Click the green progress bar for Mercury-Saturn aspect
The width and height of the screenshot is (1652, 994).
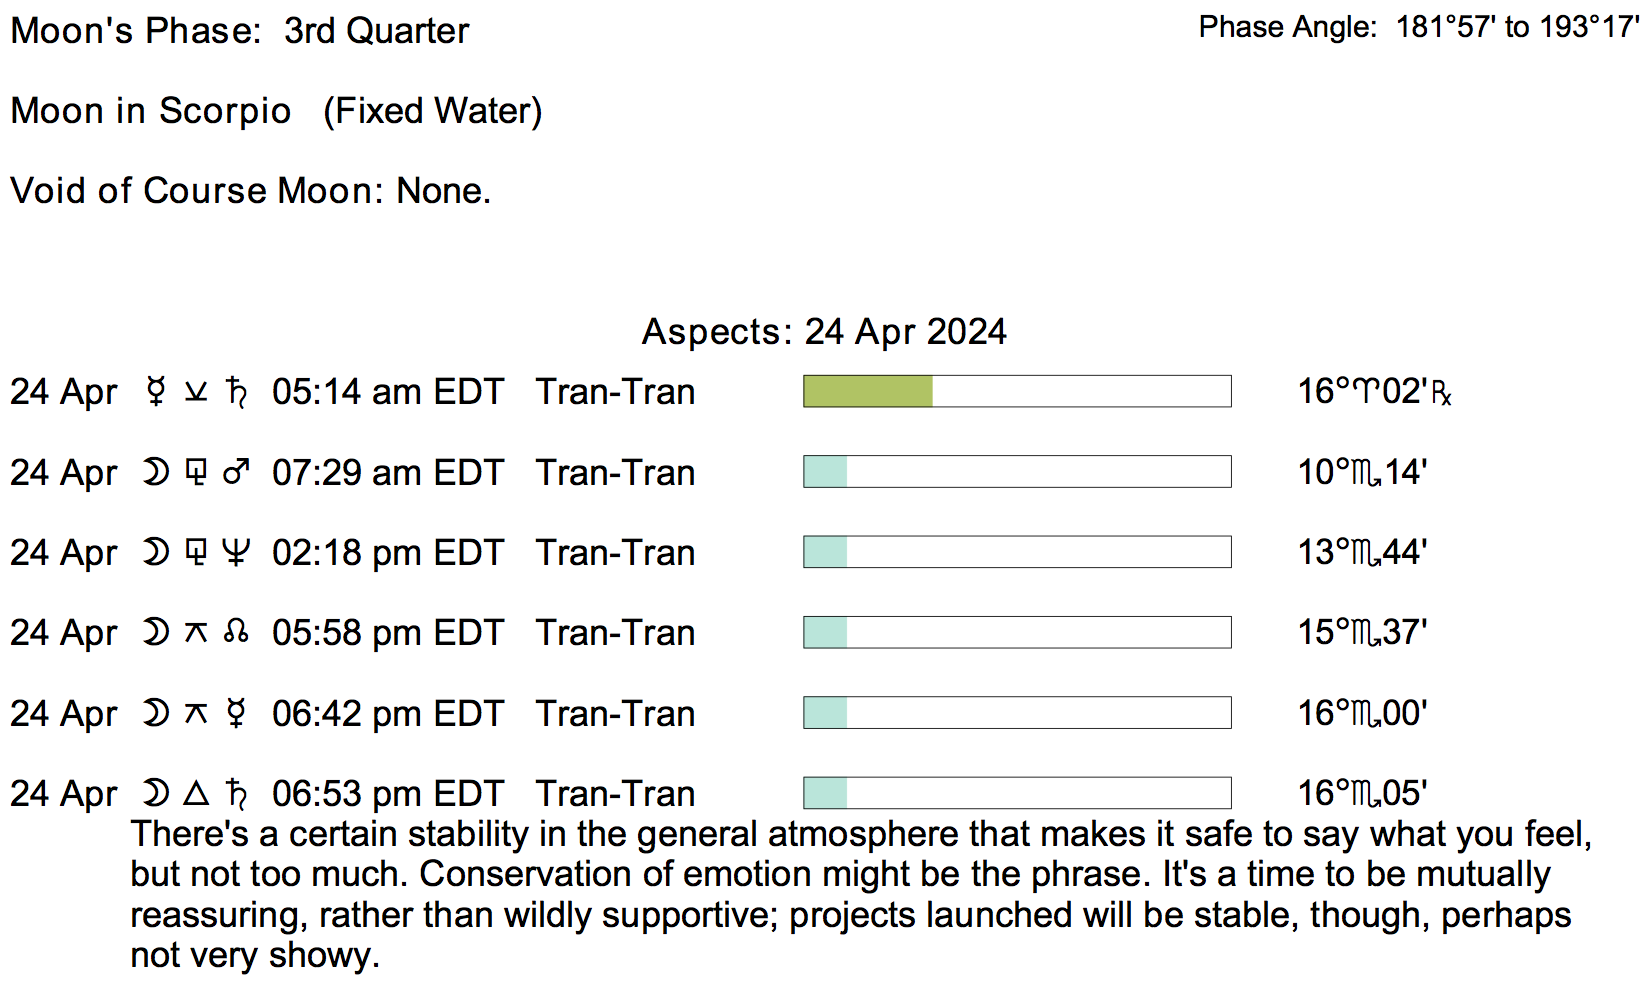[x=868, y=391]
